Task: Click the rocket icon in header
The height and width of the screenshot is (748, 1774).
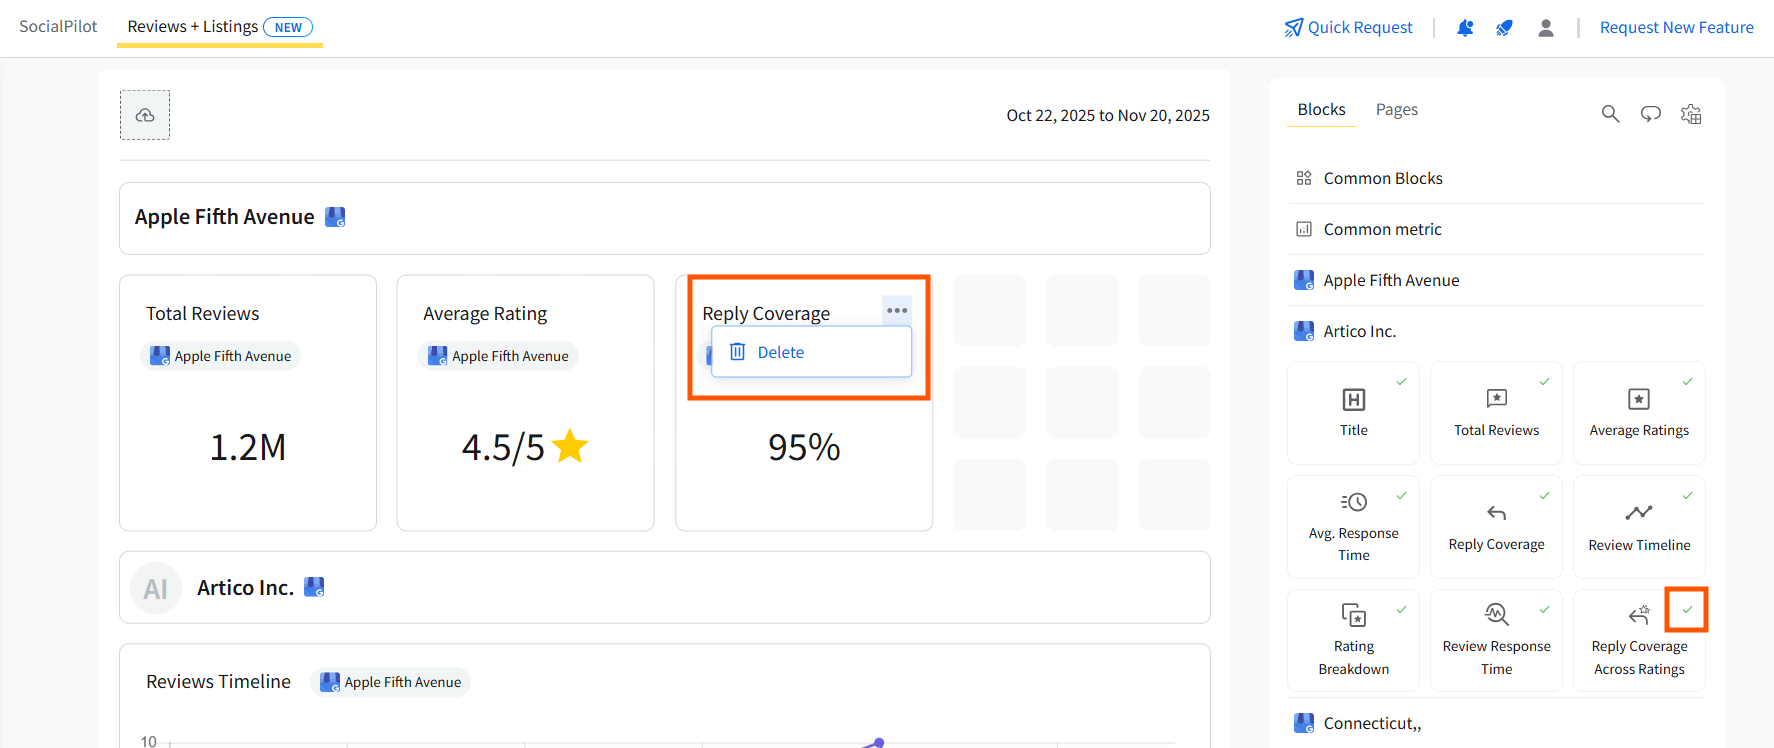Action: [x=1504, y=28]
